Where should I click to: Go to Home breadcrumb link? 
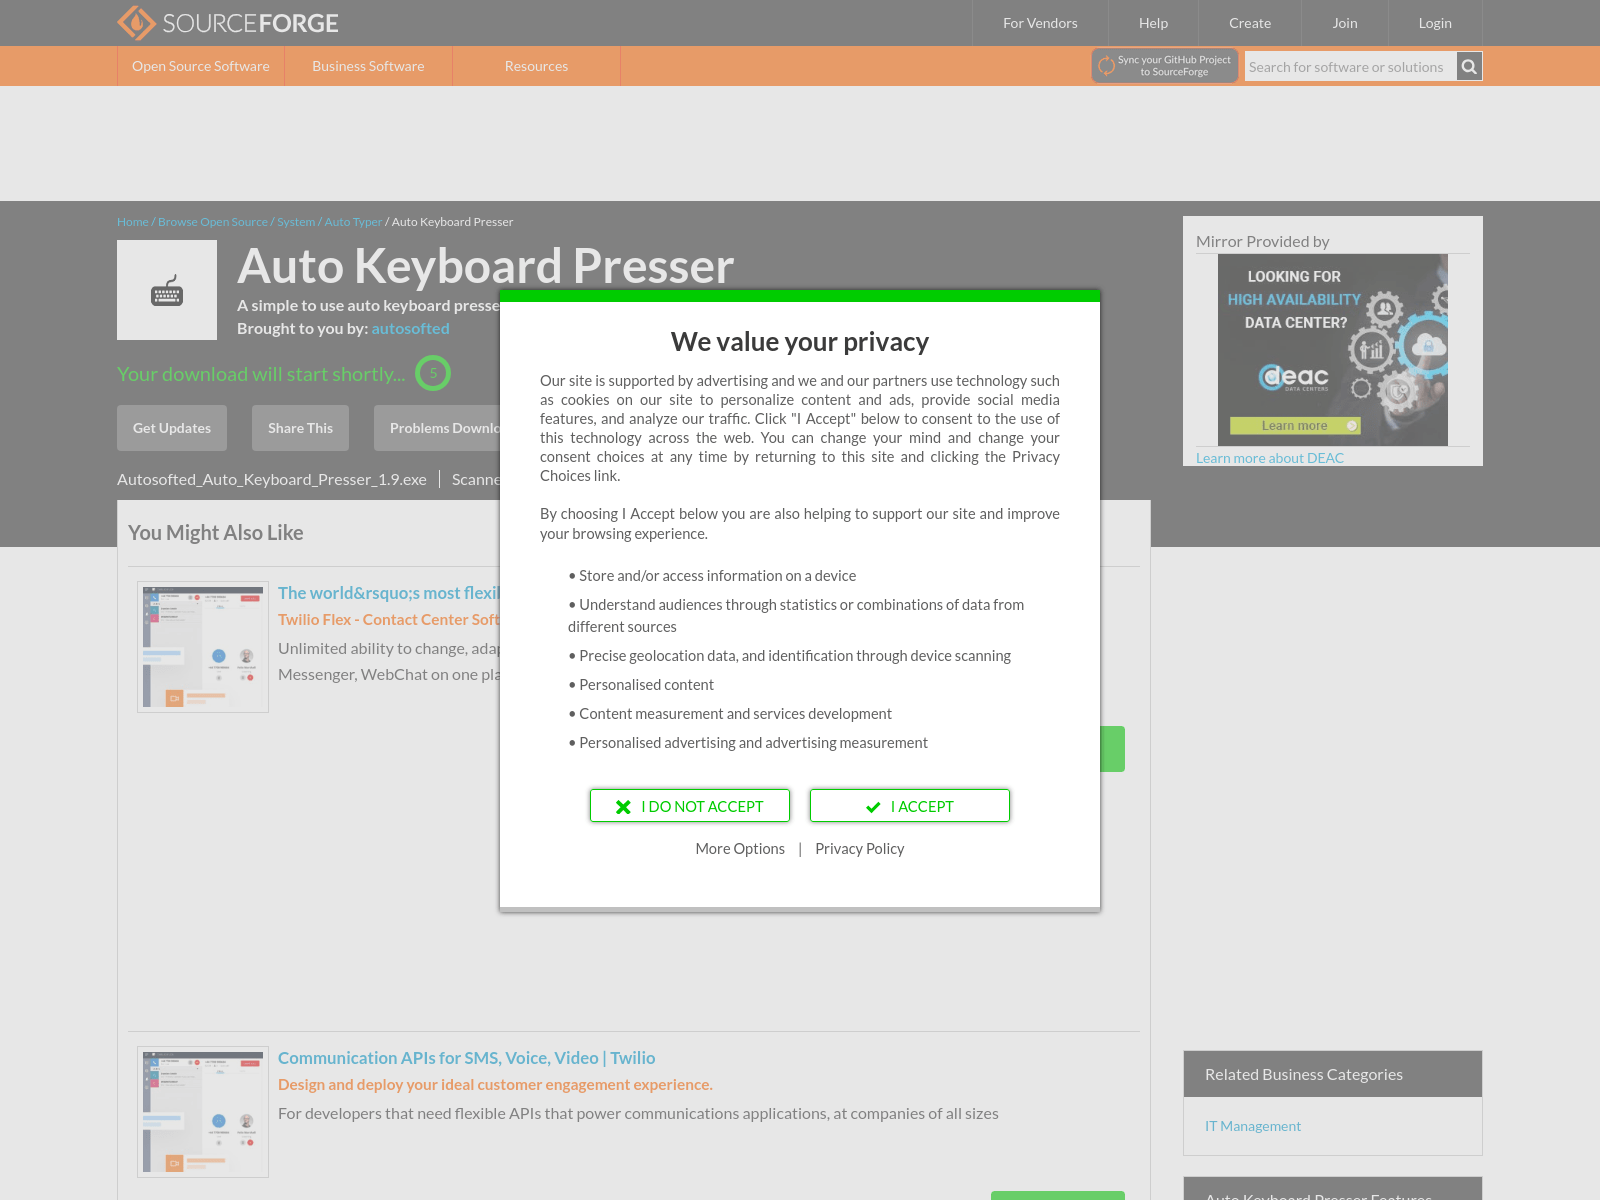tap(132, 222)
